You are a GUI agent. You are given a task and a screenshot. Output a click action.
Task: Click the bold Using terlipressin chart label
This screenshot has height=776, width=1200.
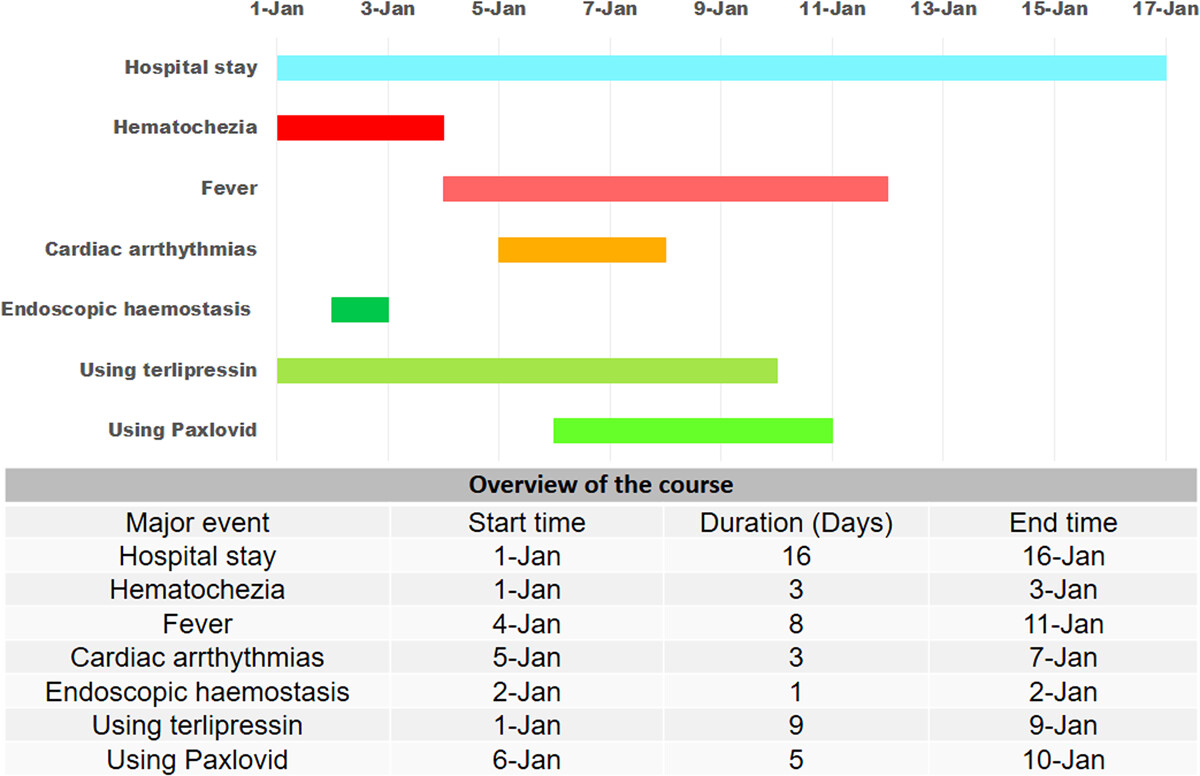point(168,370)
